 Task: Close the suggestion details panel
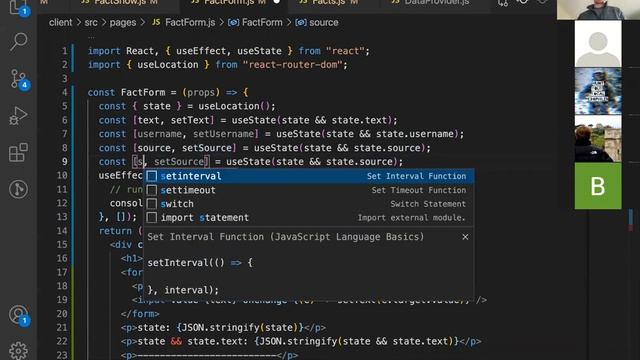(x=465, y=237)
